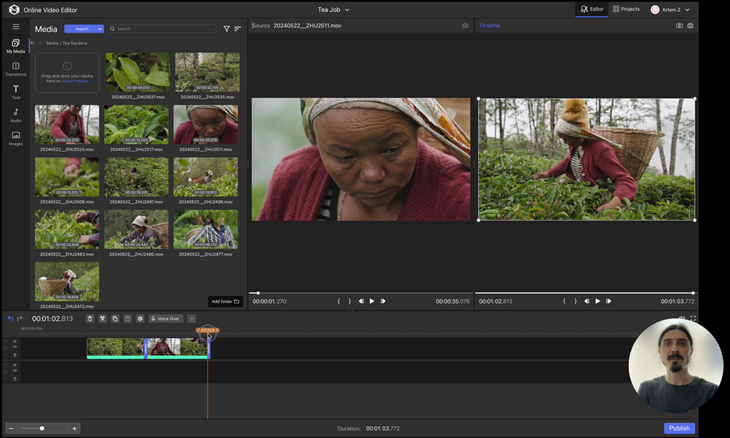Viewport: 730px width, 438px height.
Task: Go back in media folder navigation
Action: coord(33,43)
